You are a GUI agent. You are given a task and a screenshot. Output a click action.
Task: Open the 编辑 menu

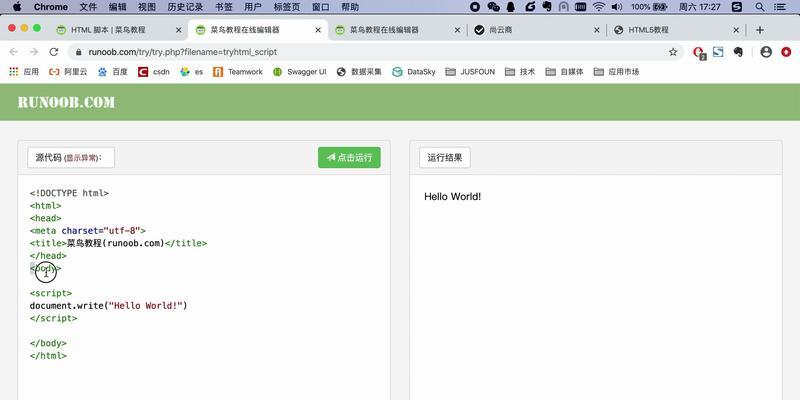(x=117, y=7)
